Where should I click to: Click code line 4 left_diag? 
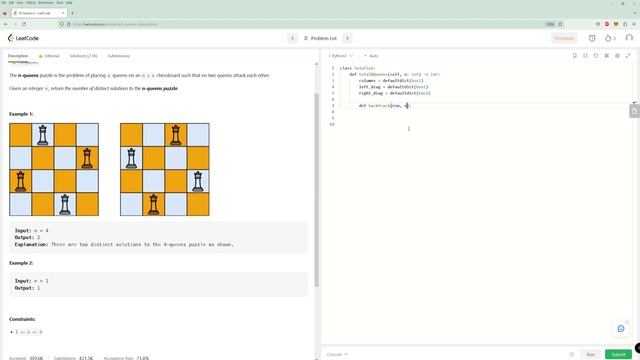tap(393, 87)
